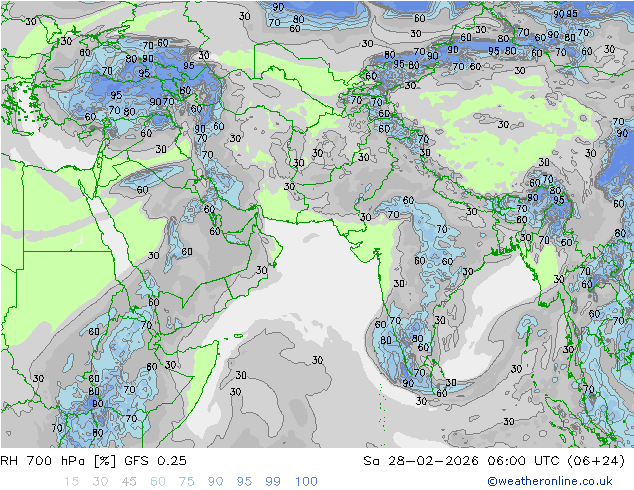Screen dimensions: 634x490
Task: Click the "06:00 UTC" time text
Action: pyautogui.click(x=523, y=461)
